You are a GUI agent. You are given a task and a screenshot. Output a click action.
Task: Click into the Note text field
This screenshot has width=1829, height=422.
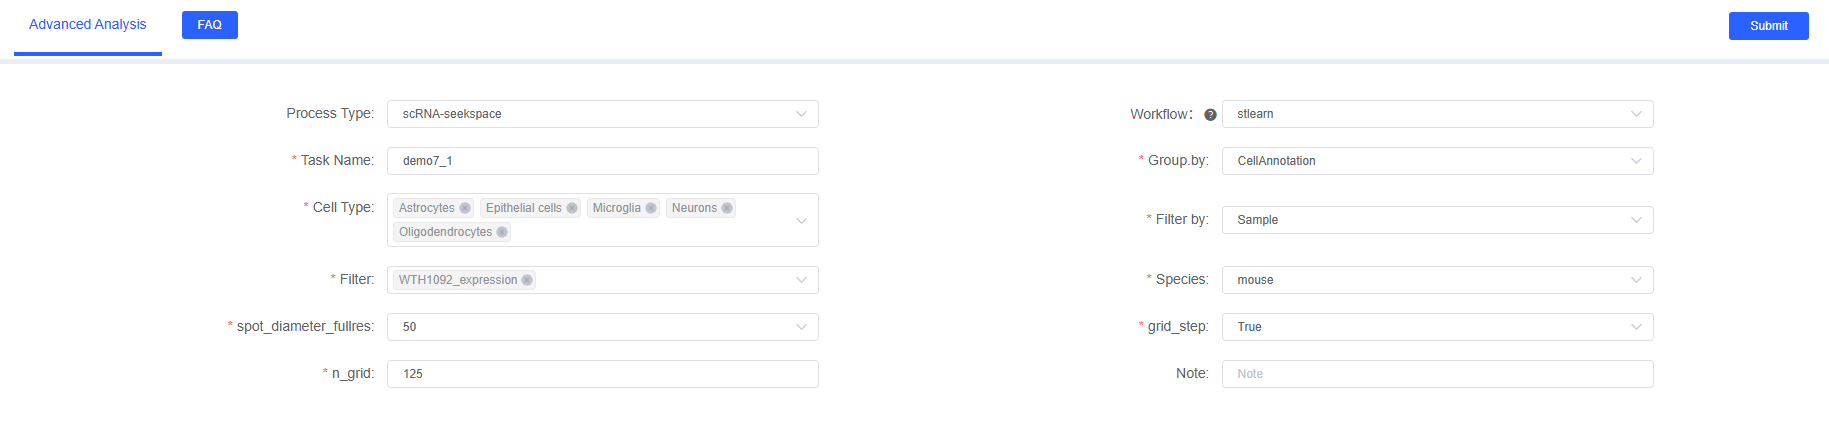1437,374
